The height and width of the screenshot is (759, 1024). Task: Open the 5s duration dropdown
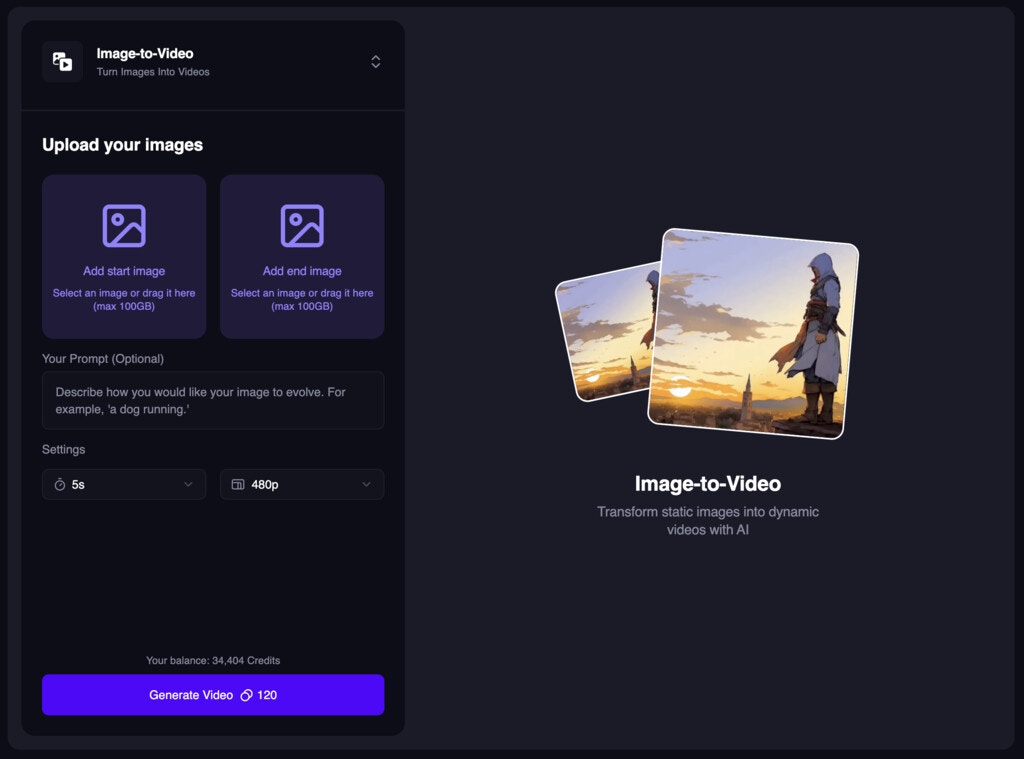point(123,484)
